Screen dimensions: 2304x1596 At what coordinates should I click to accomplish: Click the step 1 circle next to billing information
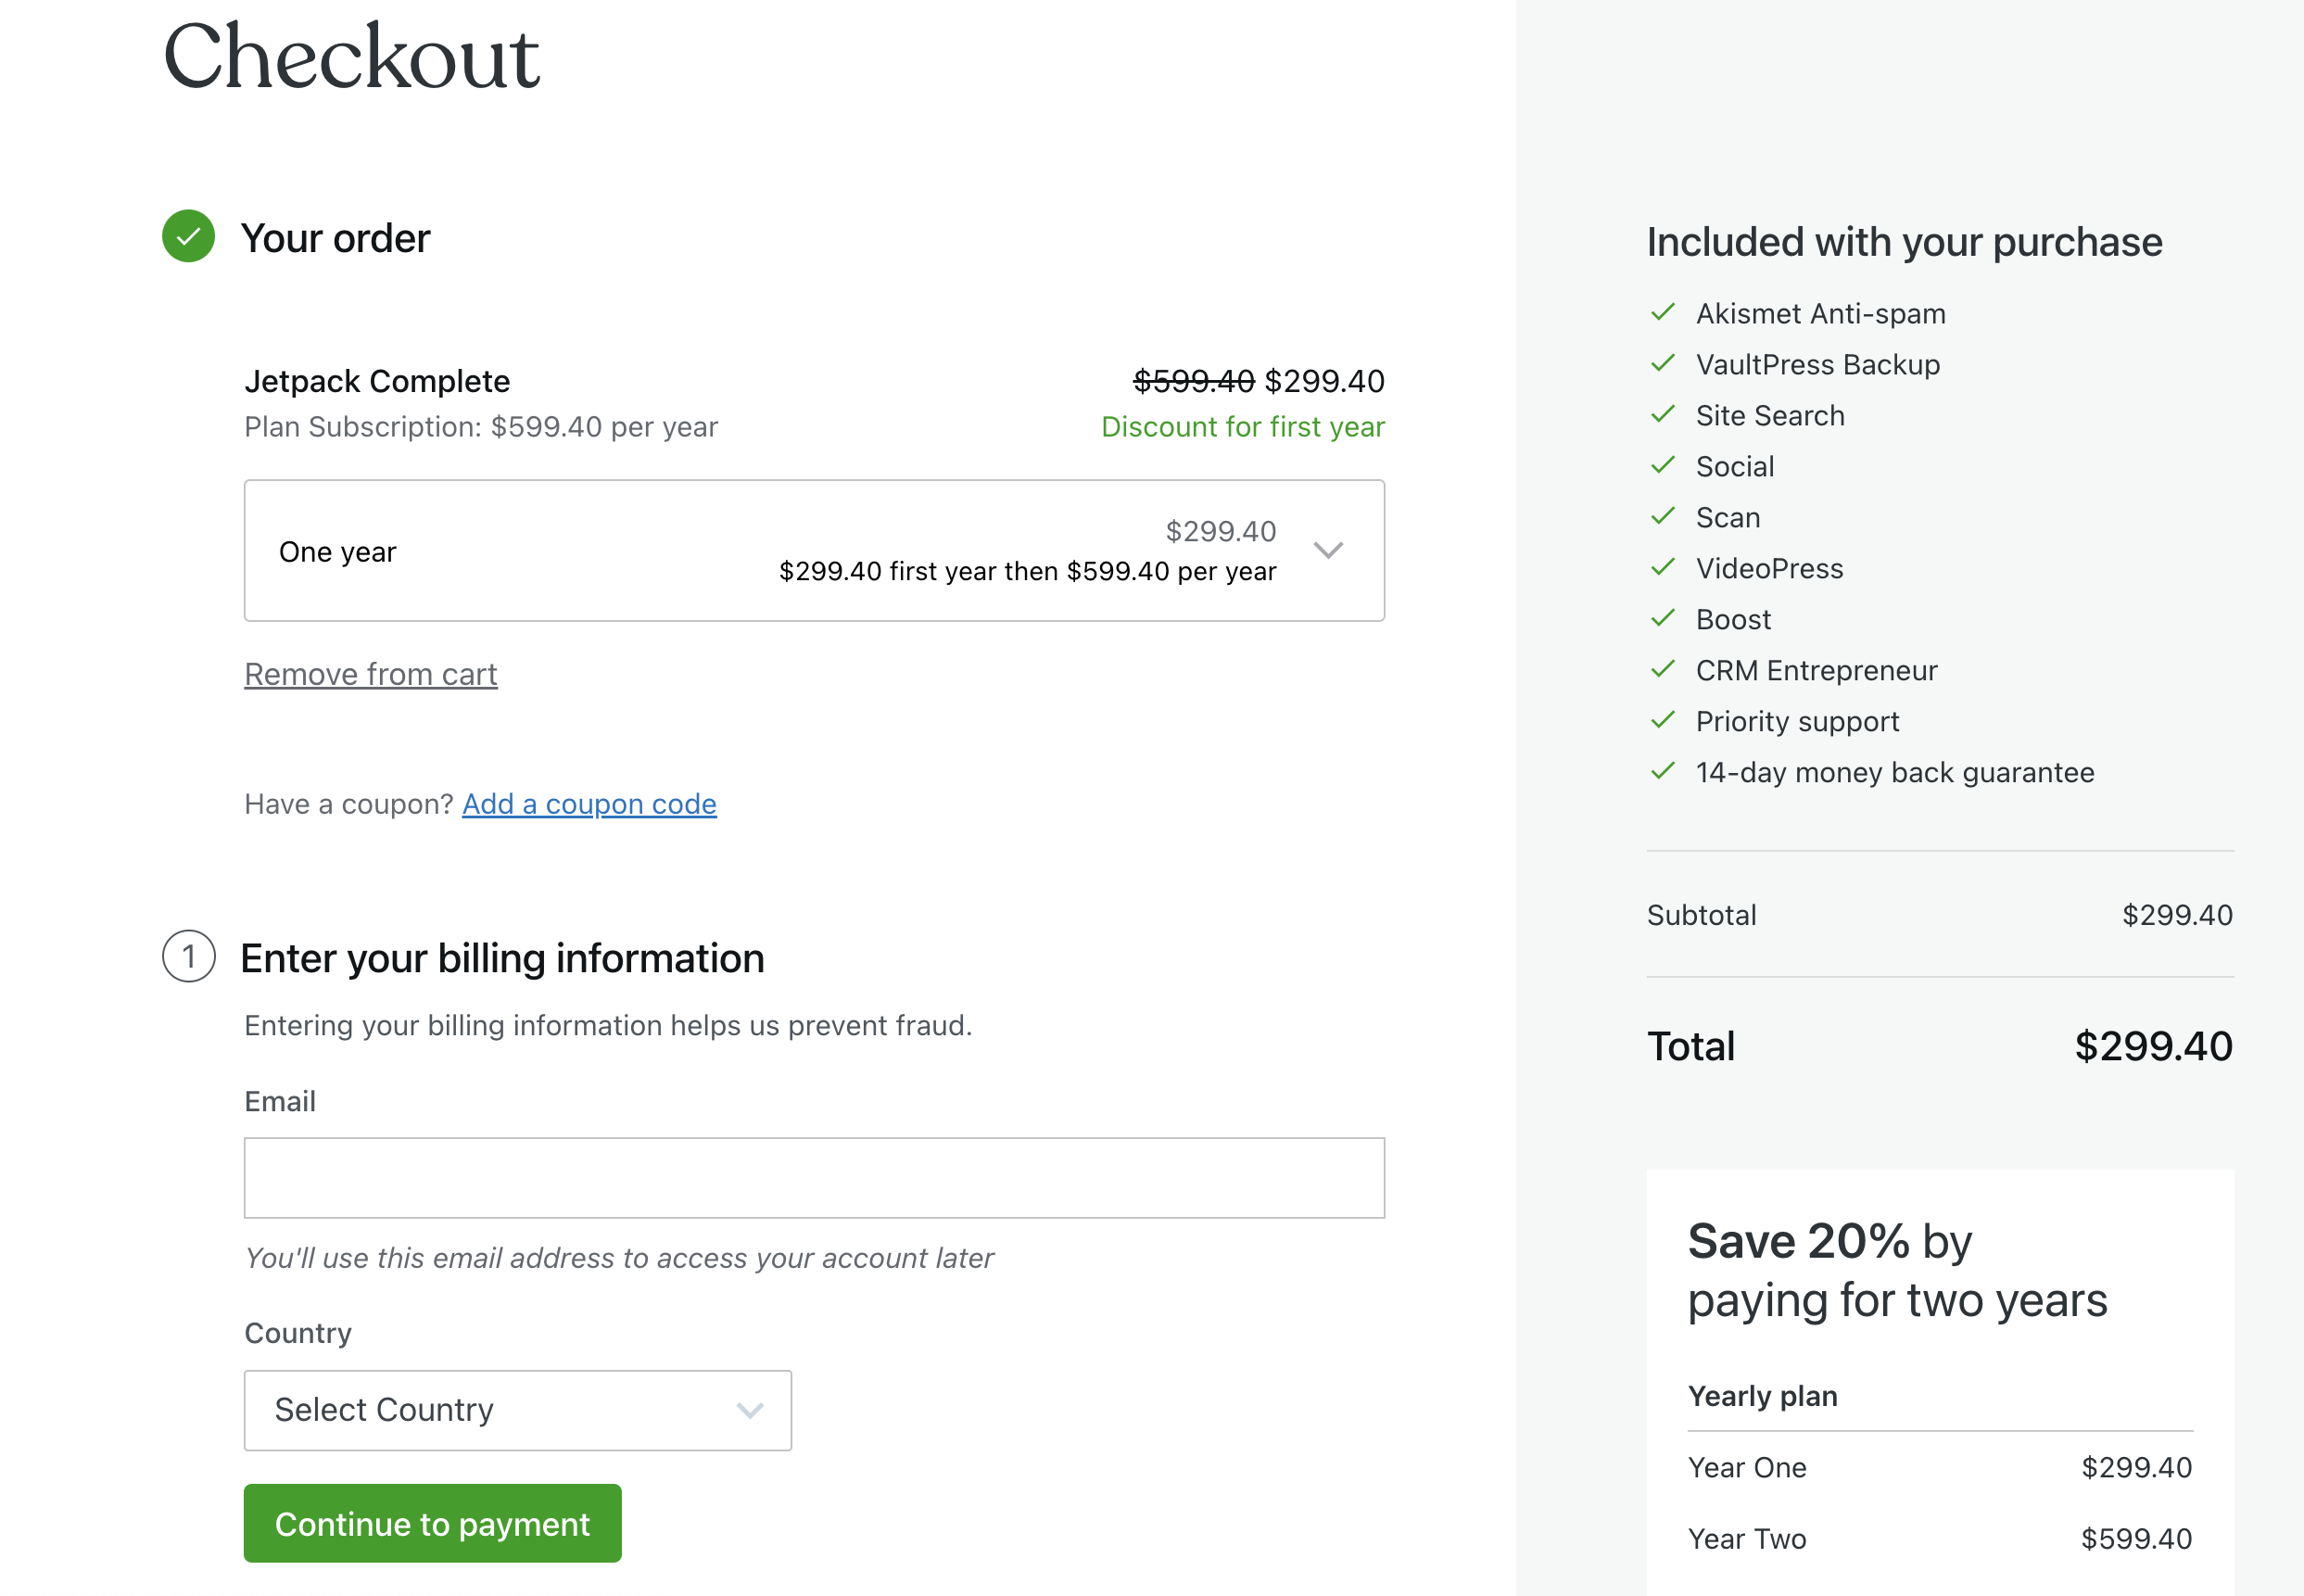(x=188, y=957)
